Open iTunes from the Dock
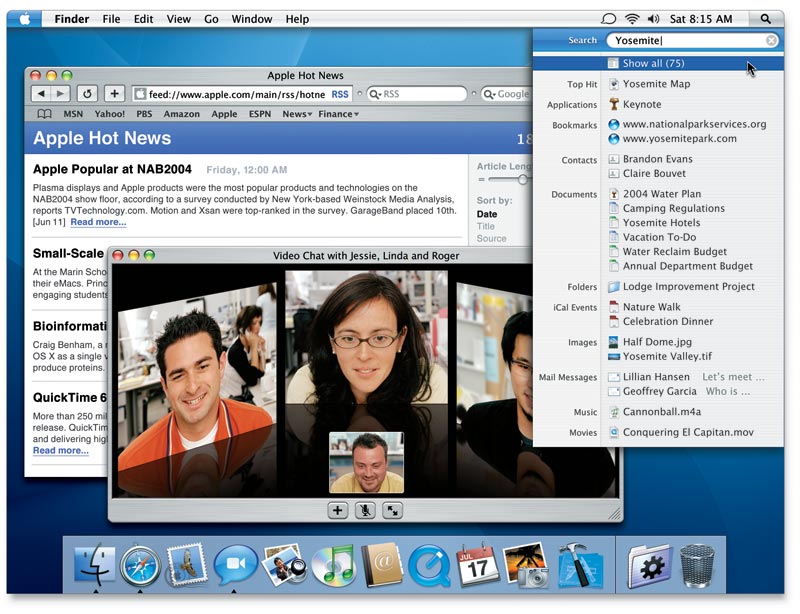 coord(333,566)
